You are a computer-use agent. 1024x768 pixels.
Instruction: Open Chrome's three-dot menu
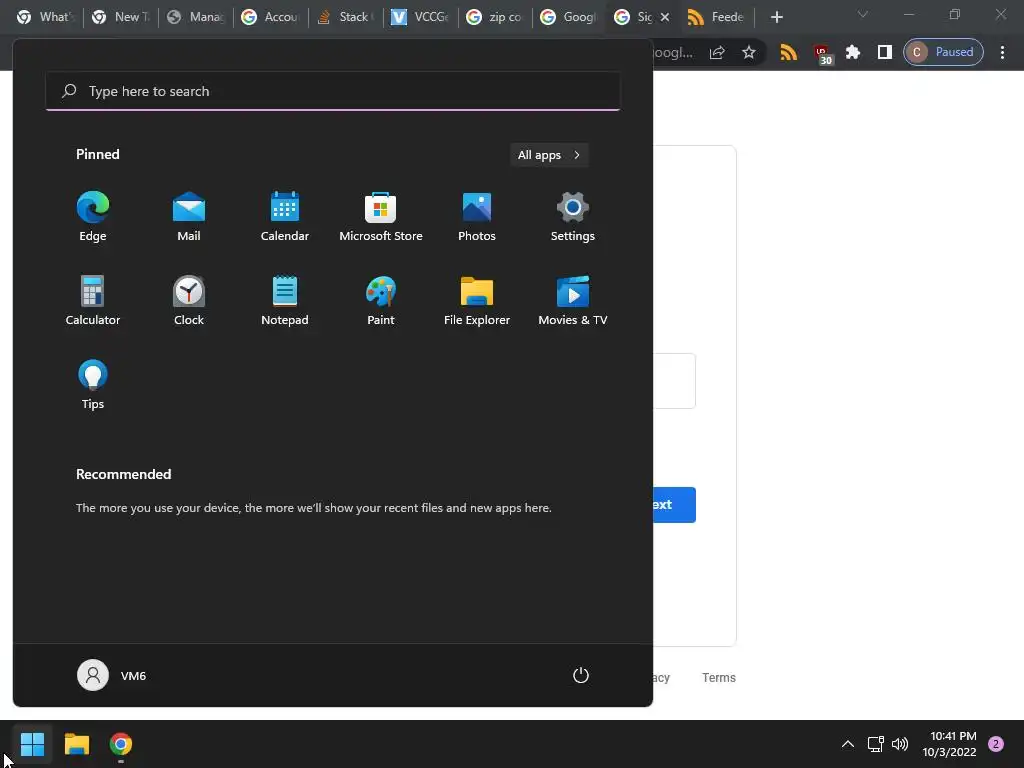(1002, 52)
